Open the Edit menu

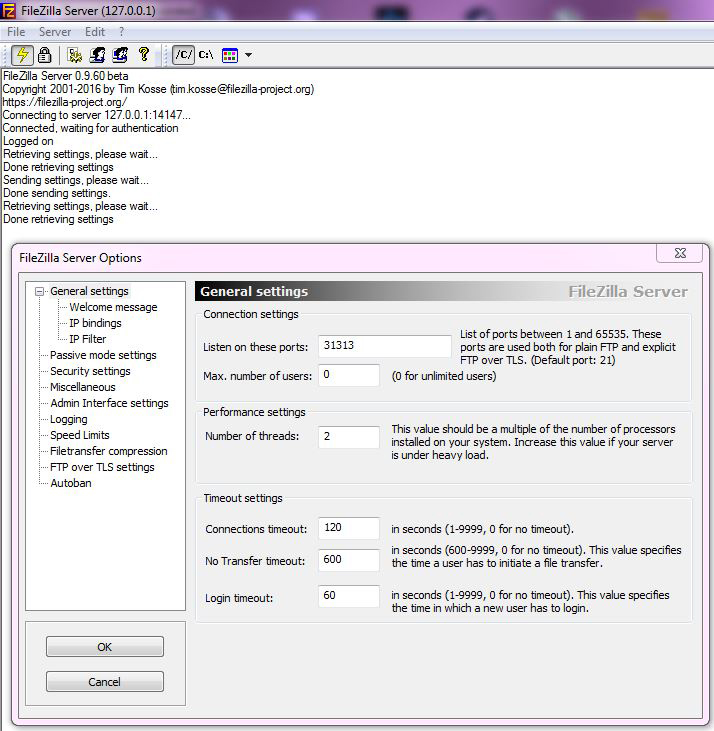point(95,32)
